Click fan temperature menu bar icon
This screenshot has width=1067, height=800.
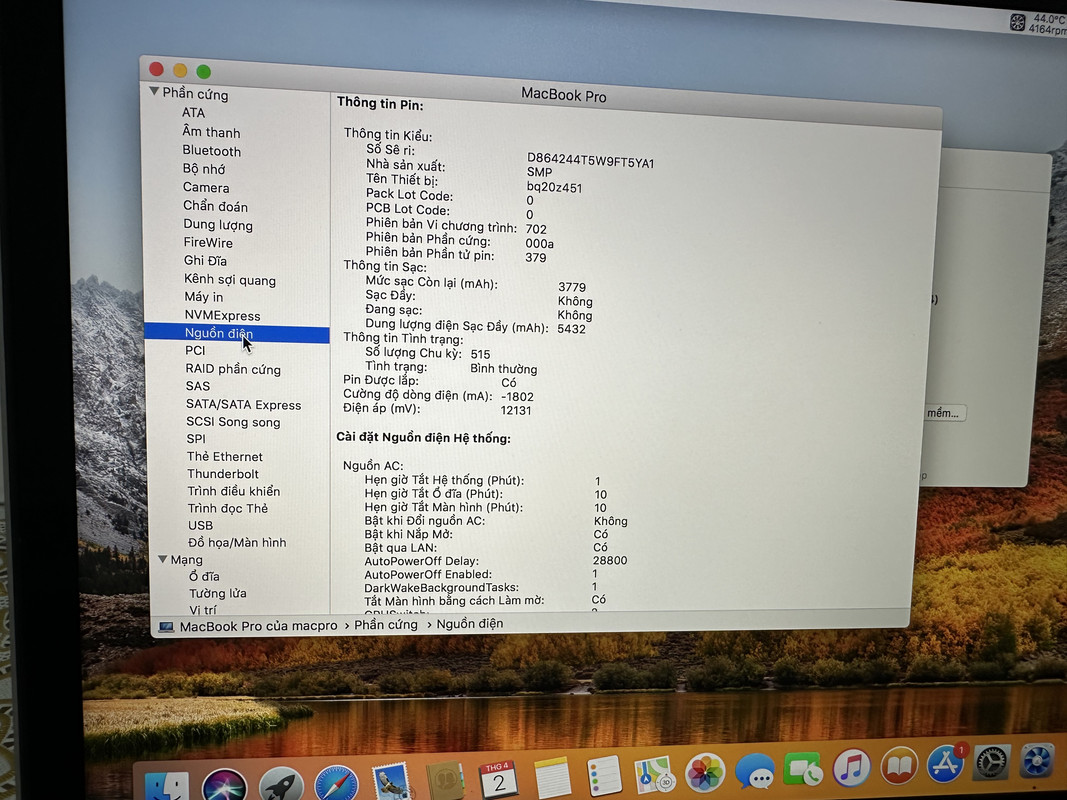1017,22
